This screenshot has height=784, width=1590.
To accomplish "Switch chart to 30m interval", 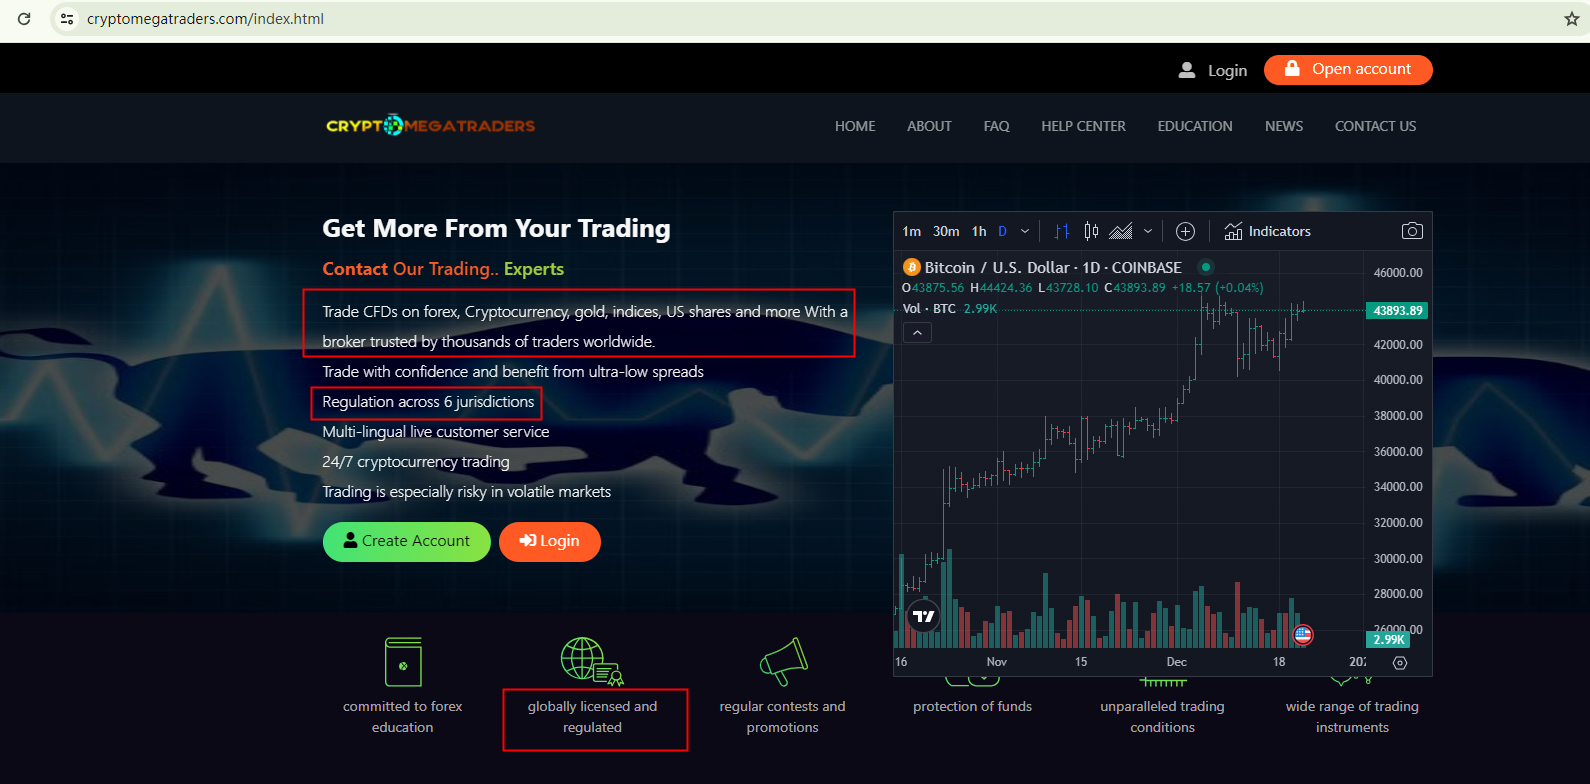I will [946, 231].
